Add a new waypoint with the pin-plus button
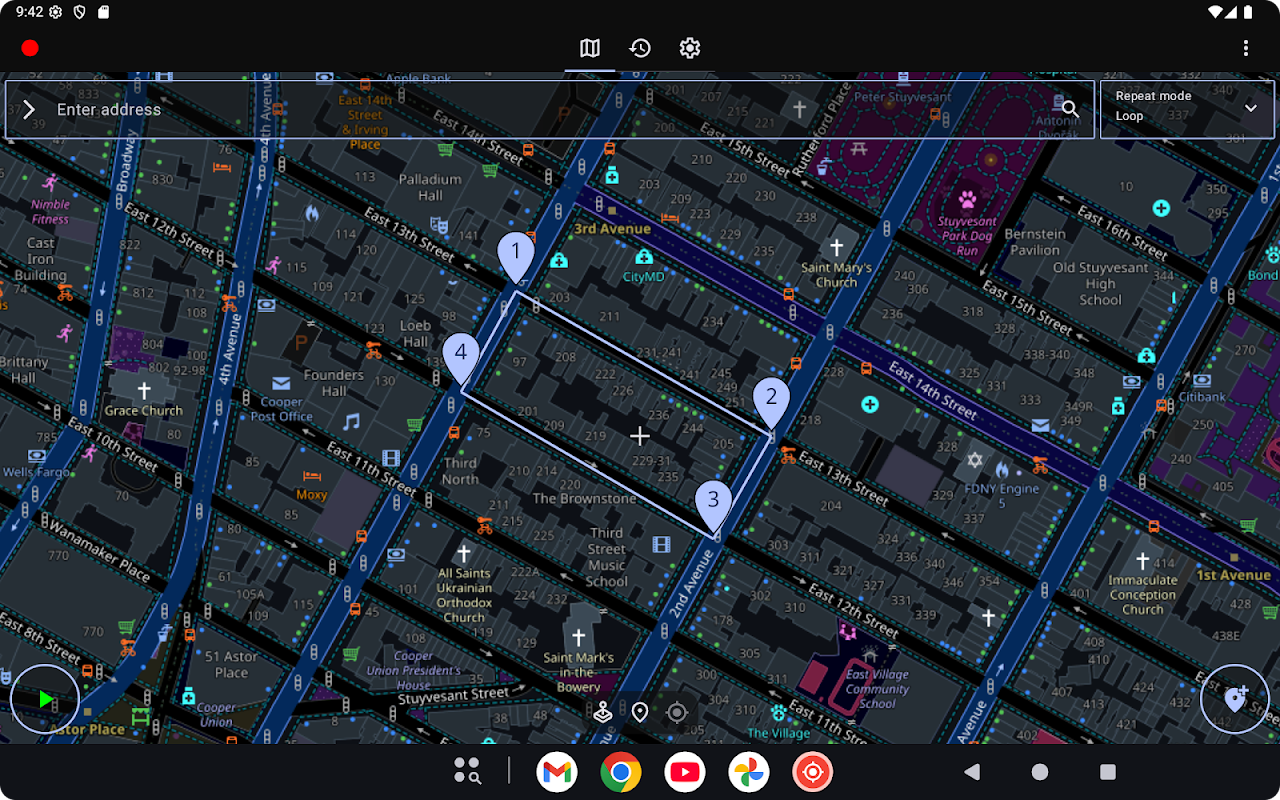The height and width of the screenshot is (800, 1280). coord(1235,699)
